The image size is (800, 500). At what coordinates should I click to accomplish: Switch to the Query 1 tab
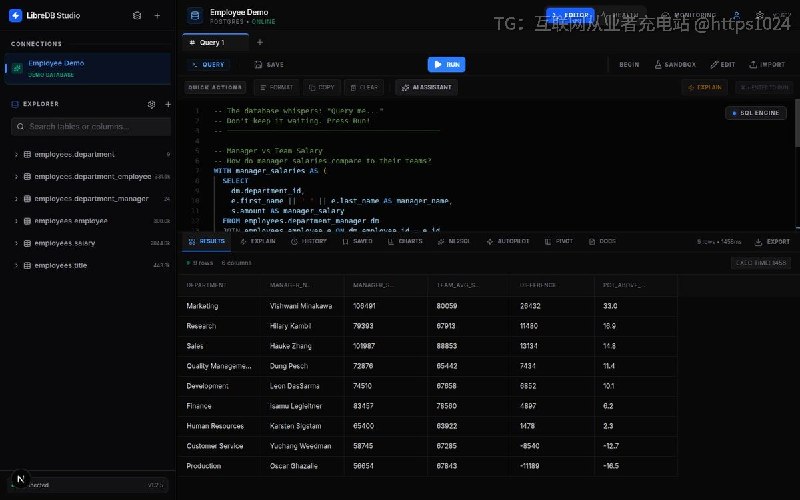pos(215,42)
